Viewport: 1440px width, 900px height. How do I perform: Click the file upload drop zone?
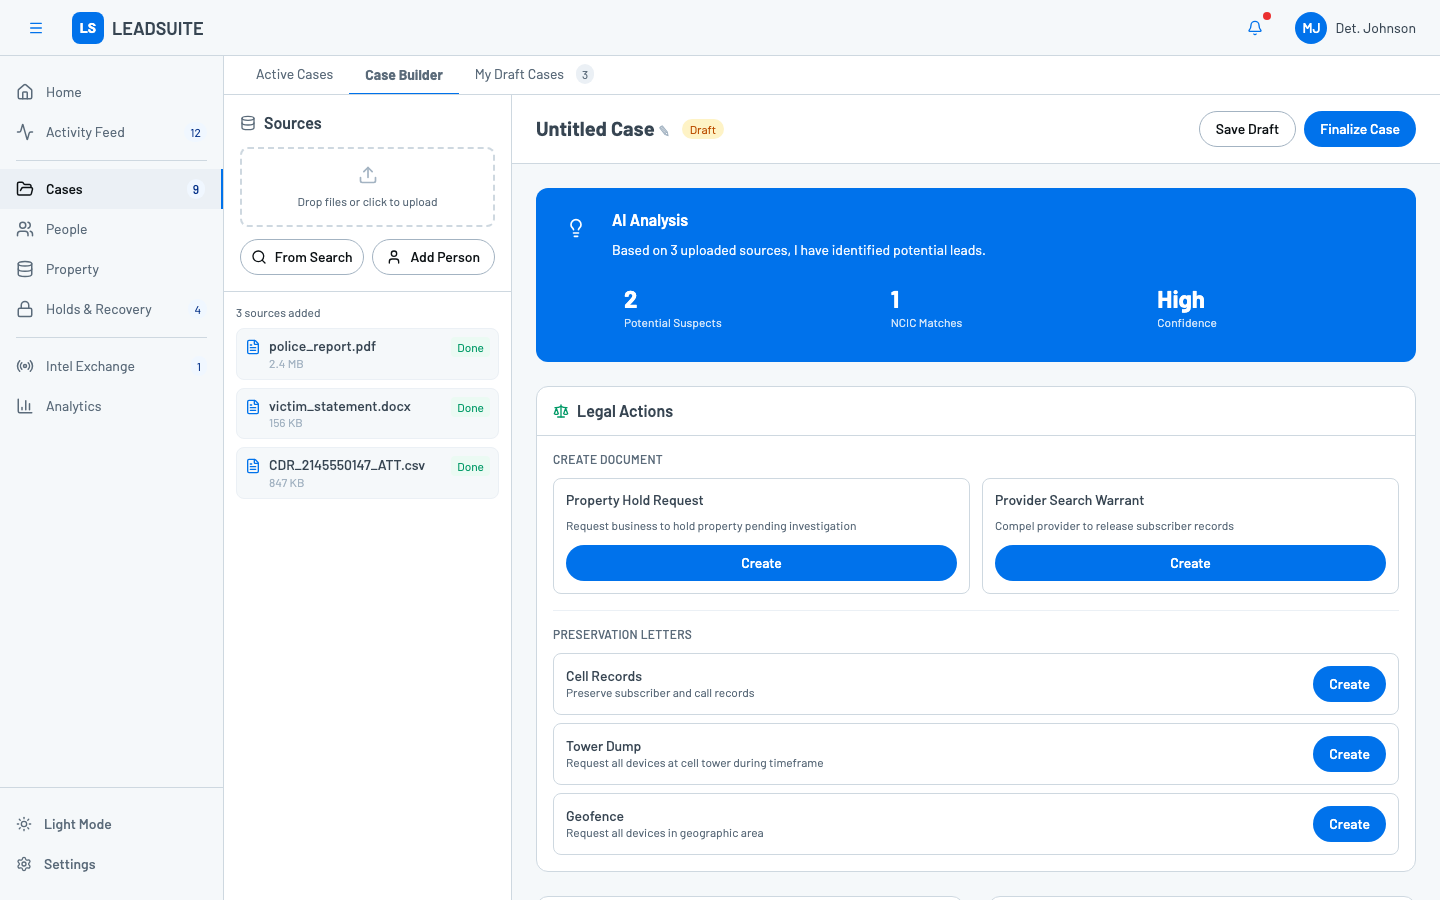pos(367,187)
